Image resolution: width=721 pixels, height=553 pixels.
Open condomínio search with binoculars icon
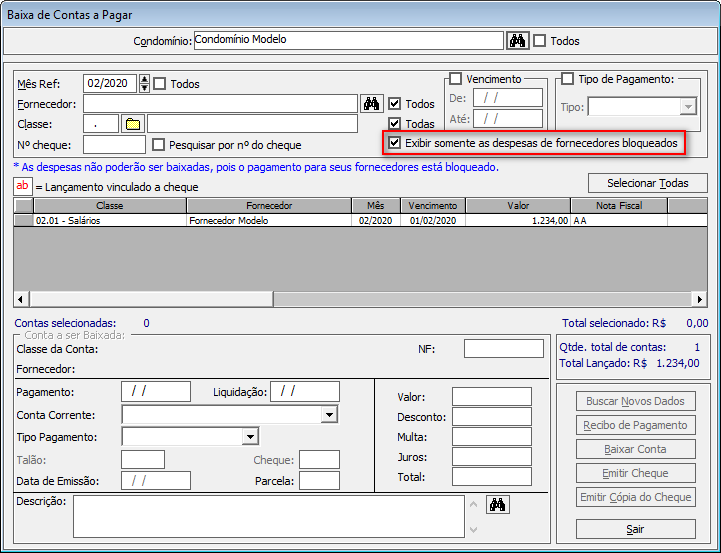pos(518,41)
